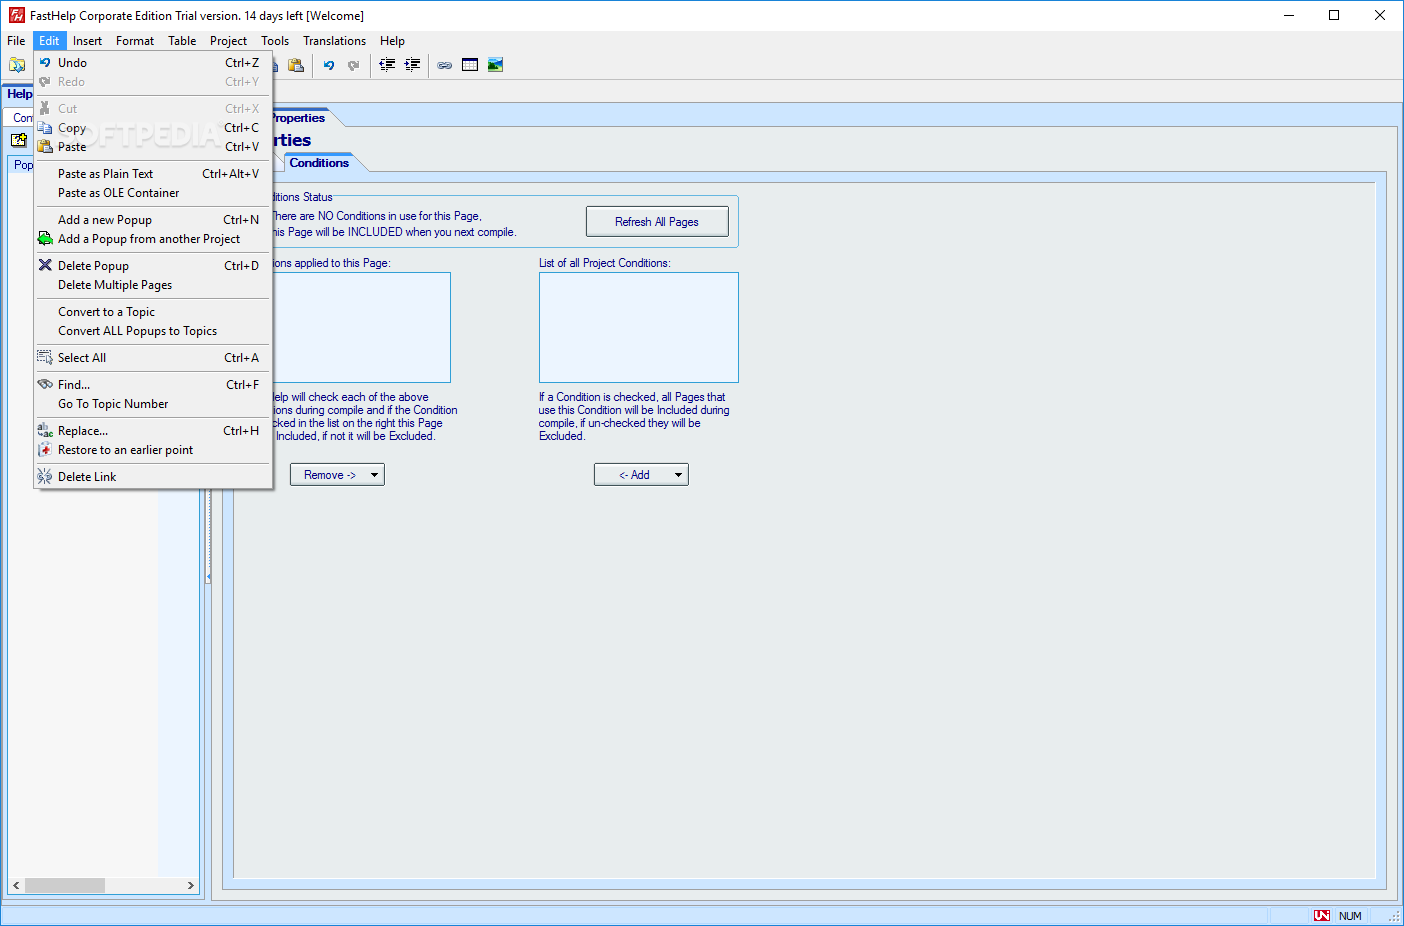
Task: Select Restore to an earlier point
Action: (153, 450)
